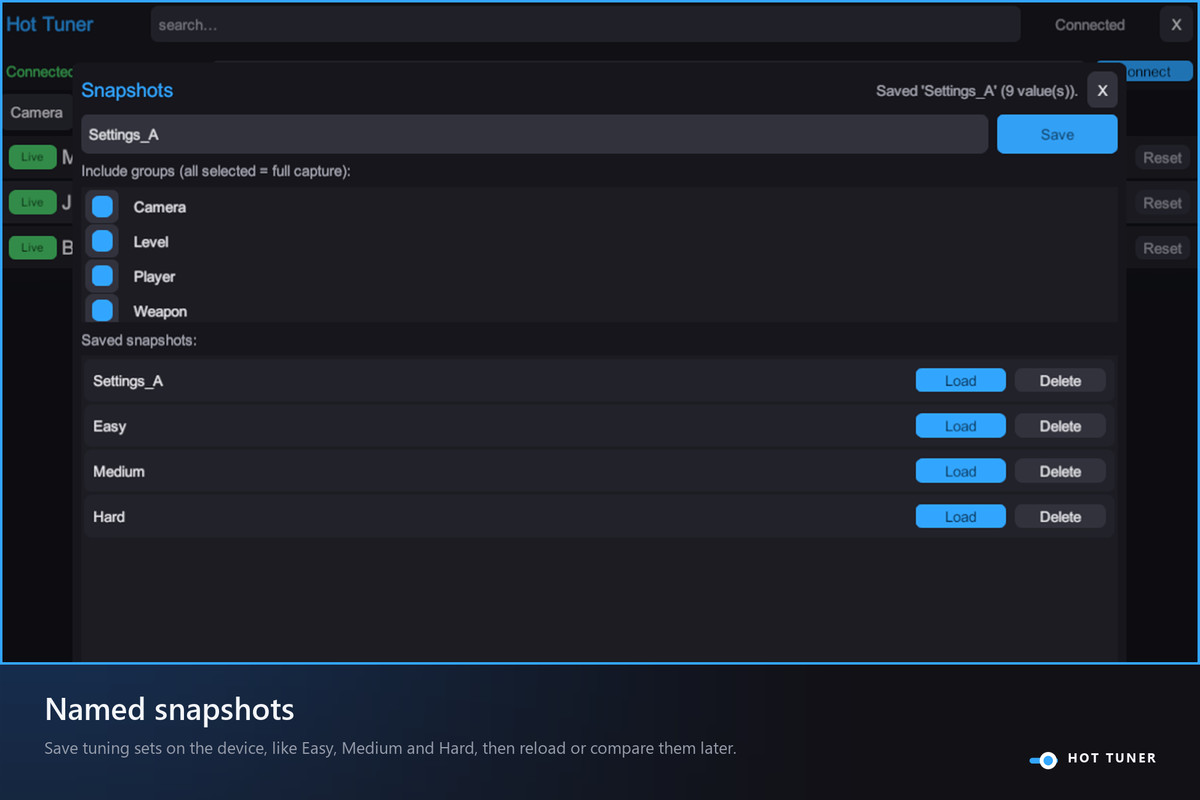Close the Hot Tuner window X button
Image resolution: width=1200 pixels, height=800 pixels.
(1176, 25)
